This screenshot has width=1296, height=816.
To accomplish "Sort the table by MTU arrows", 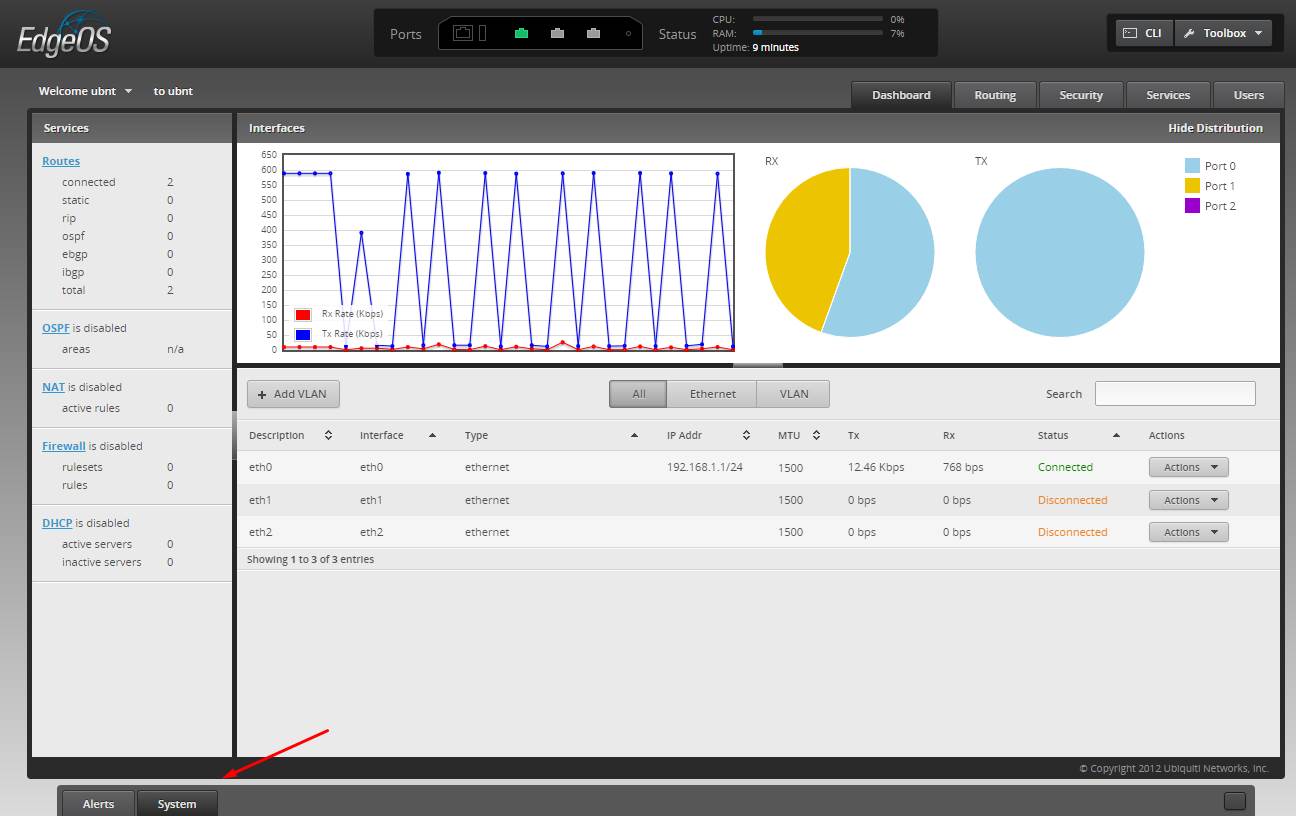I will 816,436.
